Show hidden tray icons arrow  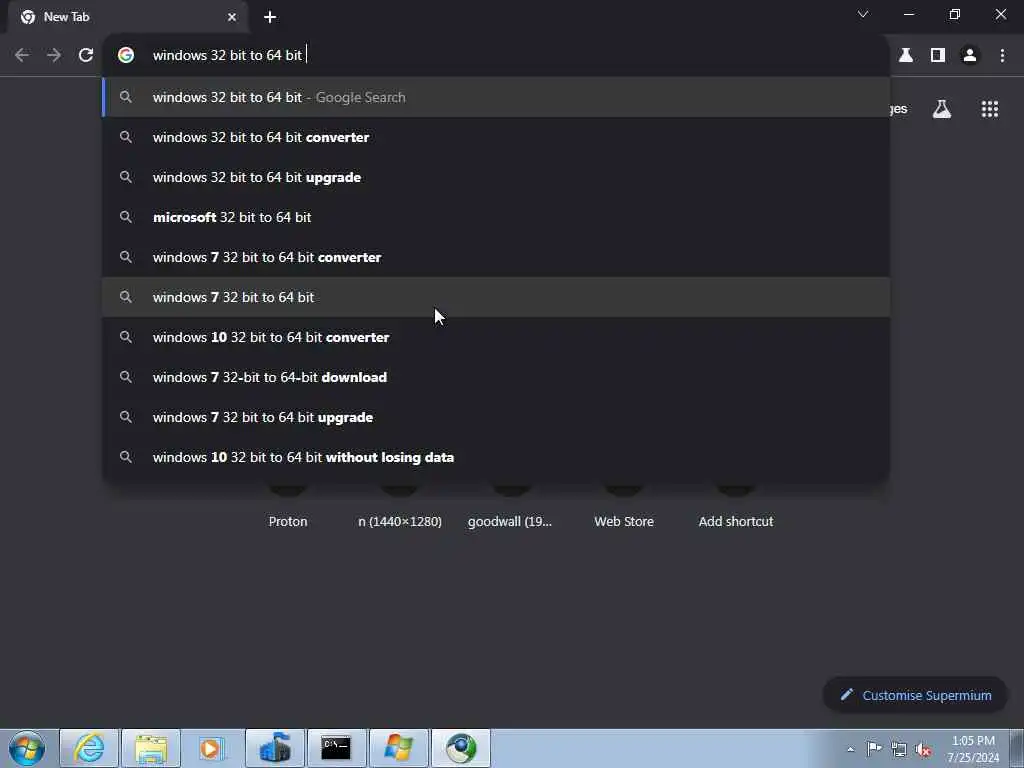click(850, 750)
